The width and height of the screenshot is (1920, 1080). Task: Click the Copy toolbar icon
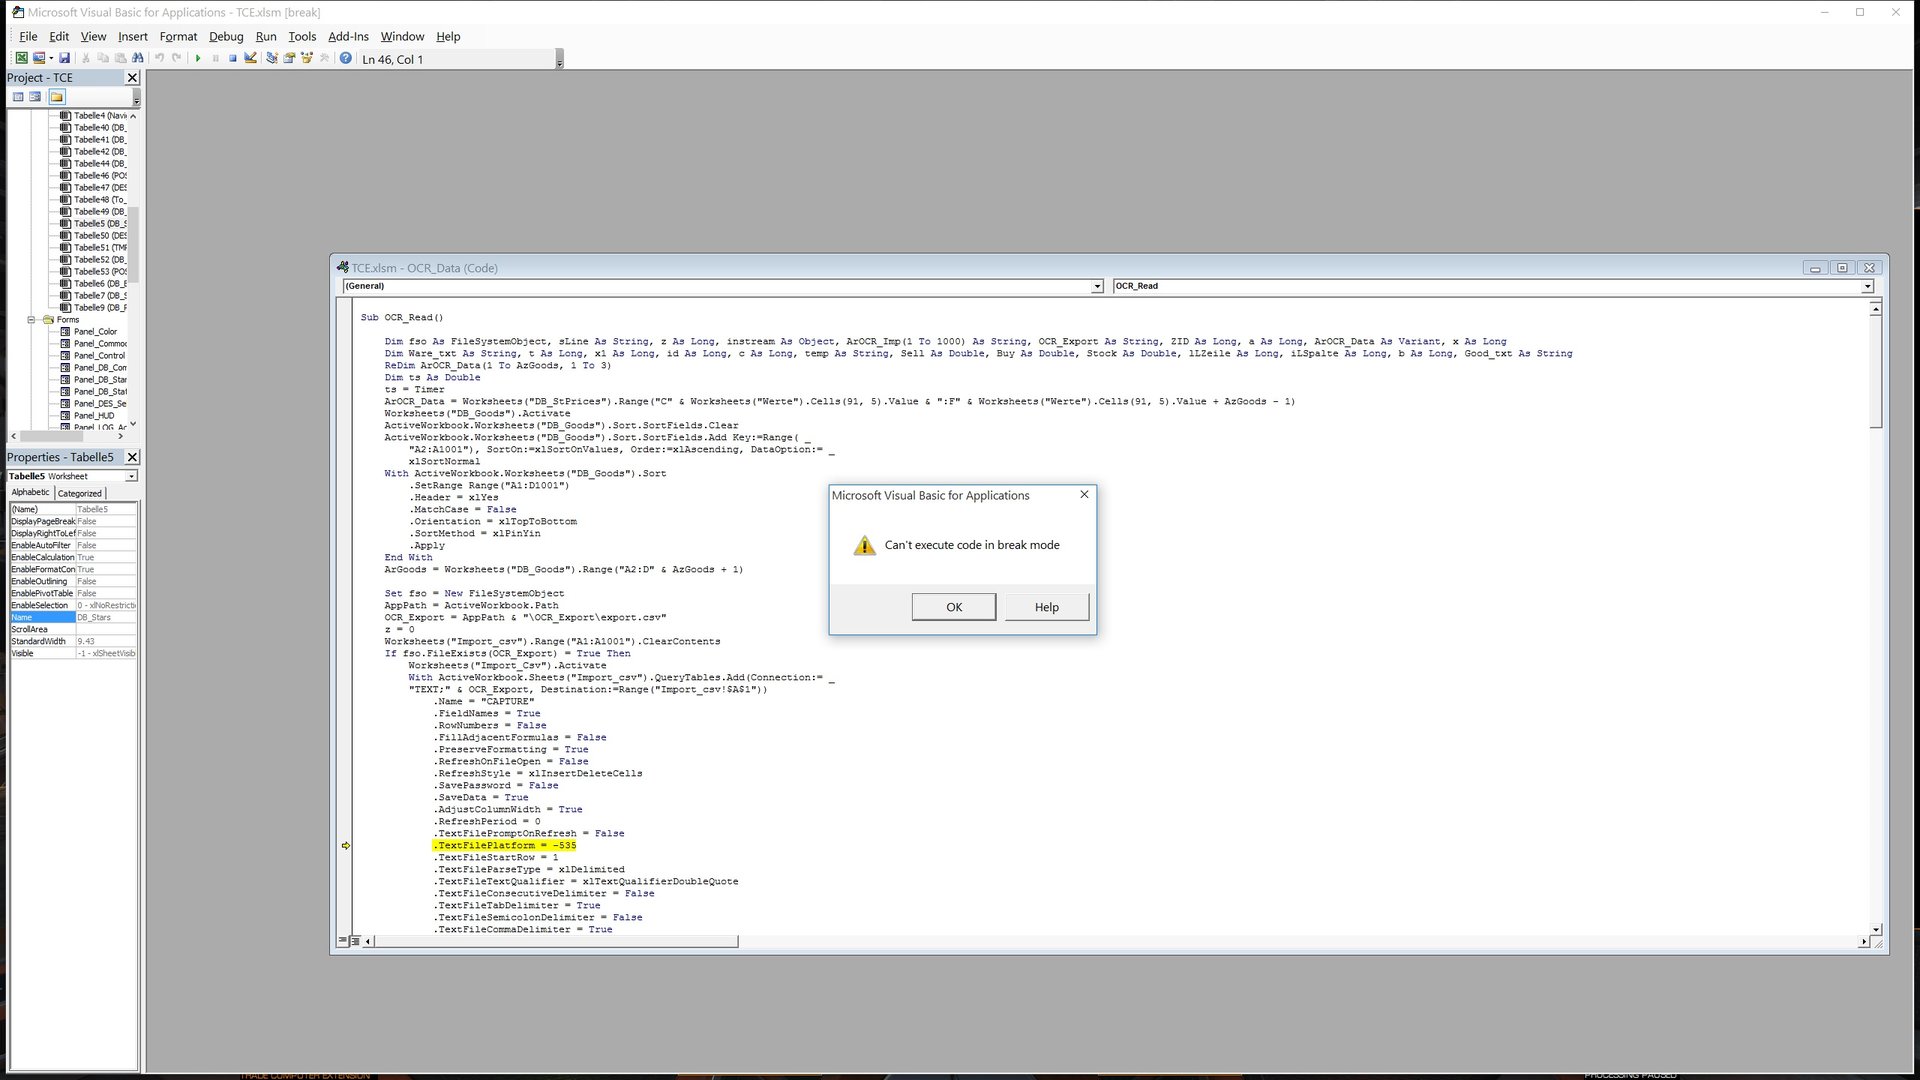103,58
